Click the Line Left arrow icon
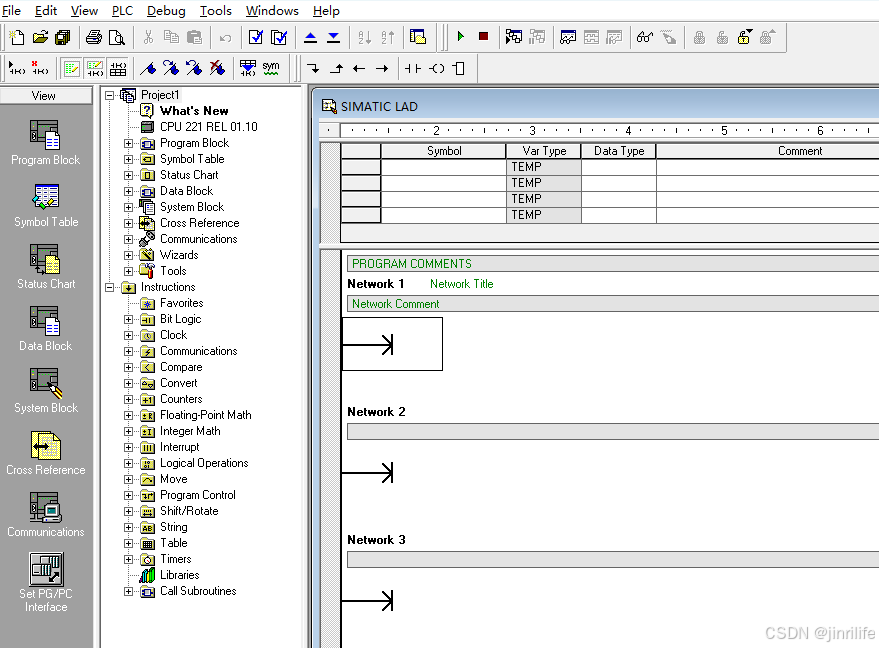The image size is (879, 648). tap(359, 68)
